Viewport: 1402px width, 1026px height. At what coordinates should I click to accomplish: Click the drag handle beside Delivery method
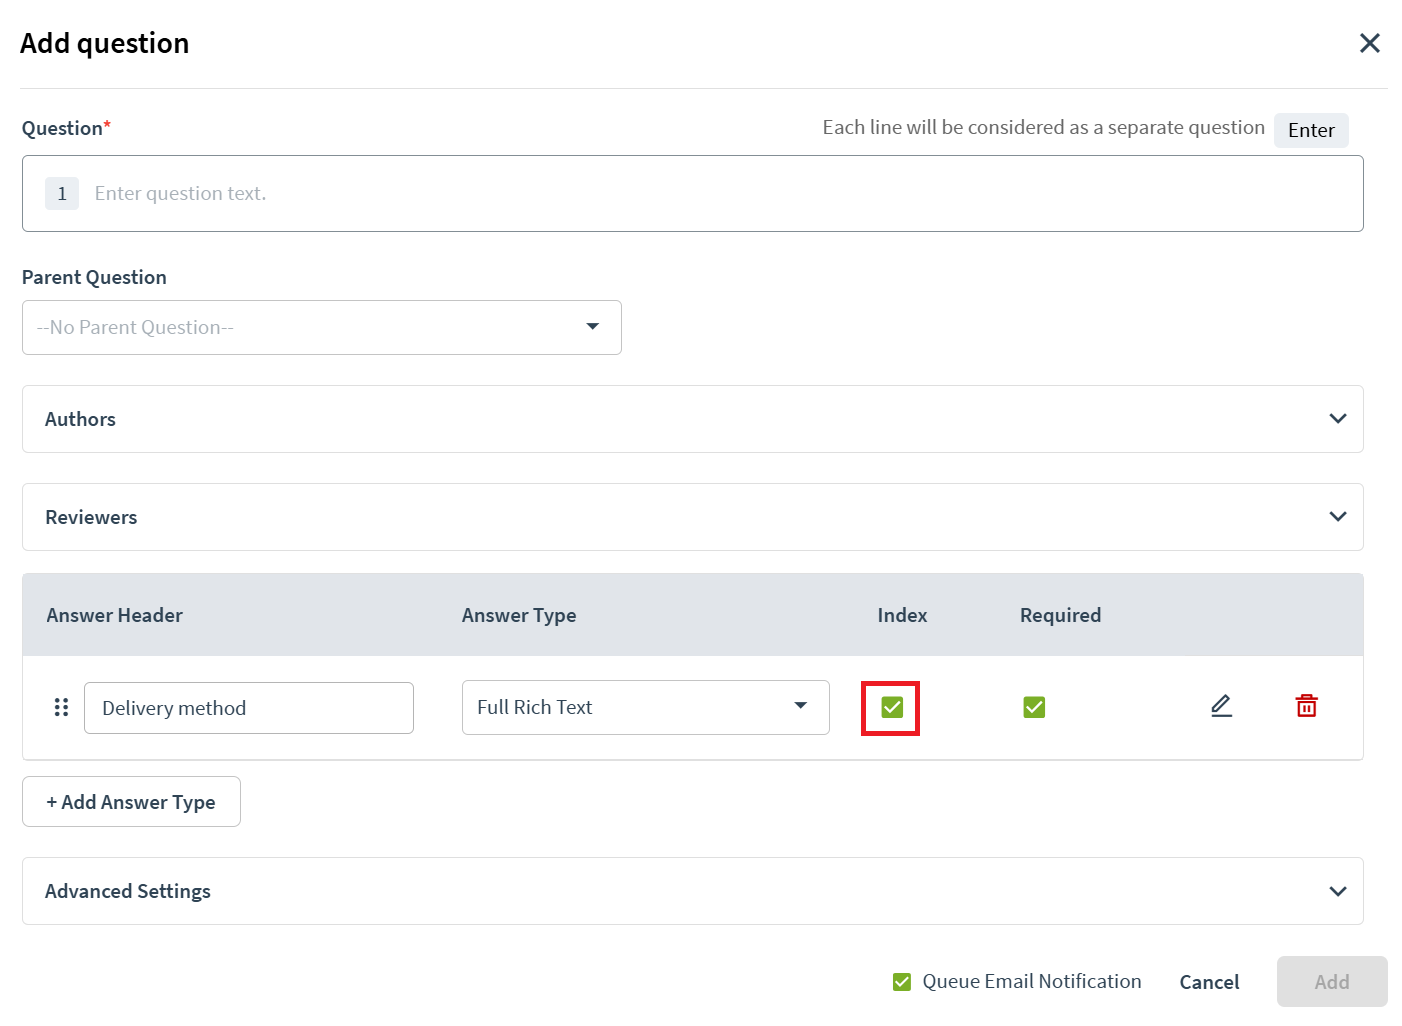pyautogui.click(x=61, y=707)
